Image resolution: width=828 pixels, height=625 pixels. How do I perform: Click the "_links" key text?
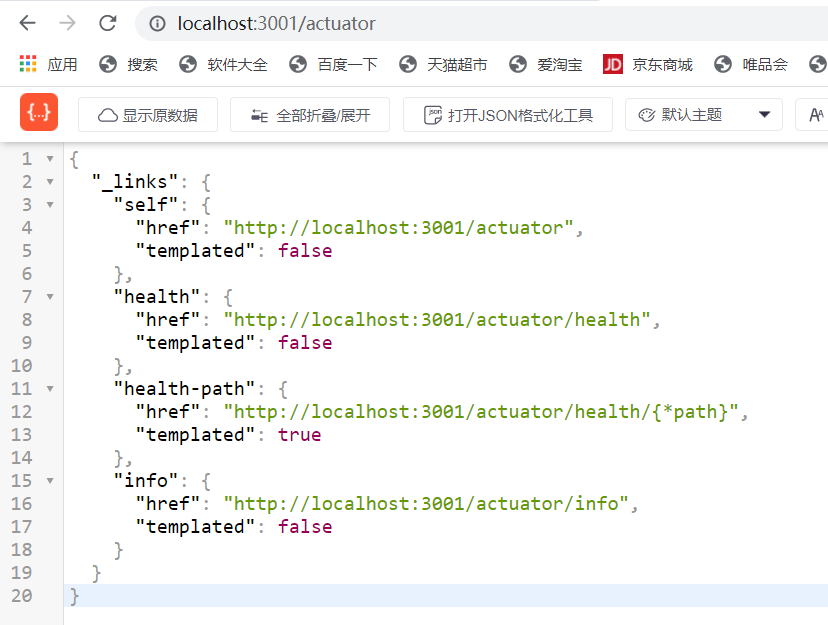click(x=135, y=182)
